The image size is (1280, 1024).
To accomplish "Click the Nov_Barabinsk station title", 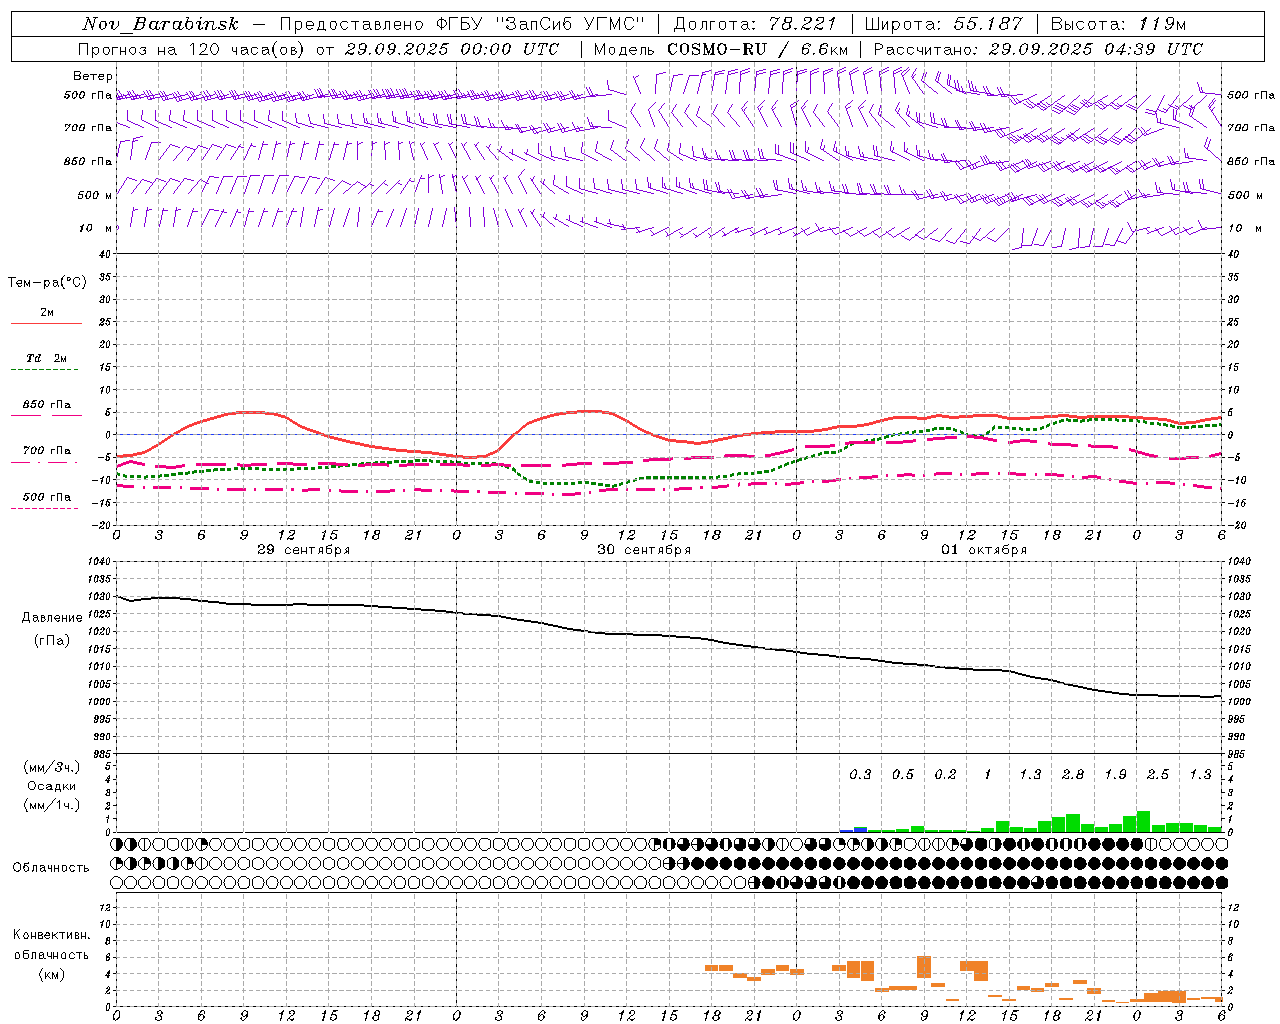I will tap(161, 24).
